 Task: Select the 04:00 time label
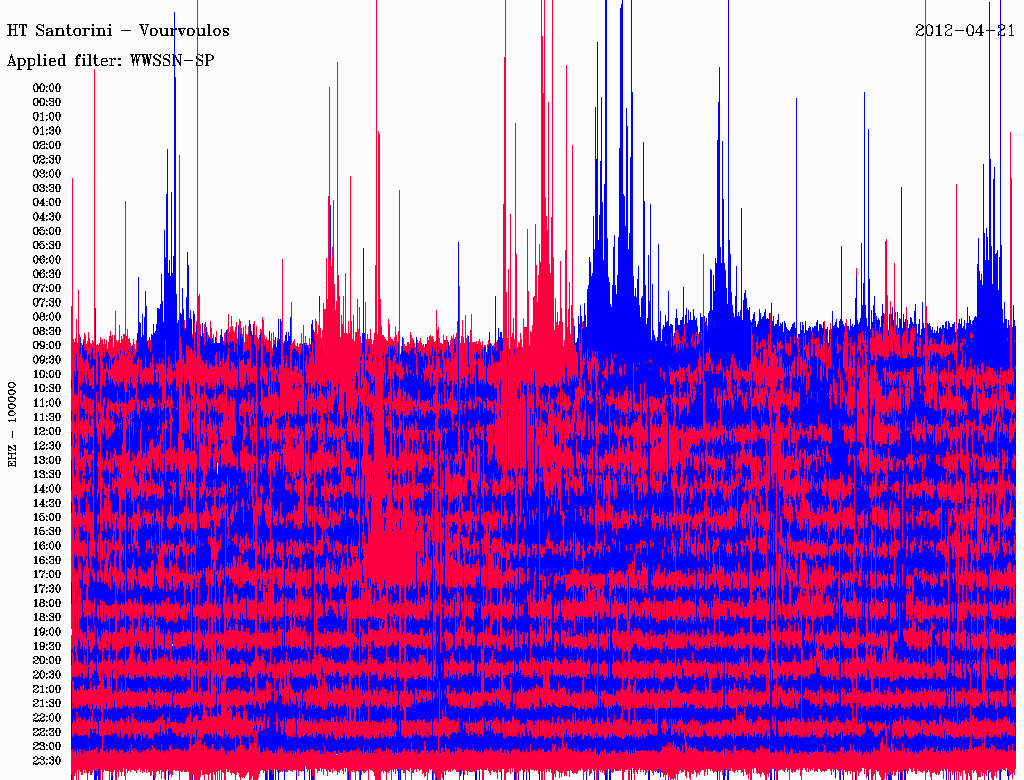(47, 203)
